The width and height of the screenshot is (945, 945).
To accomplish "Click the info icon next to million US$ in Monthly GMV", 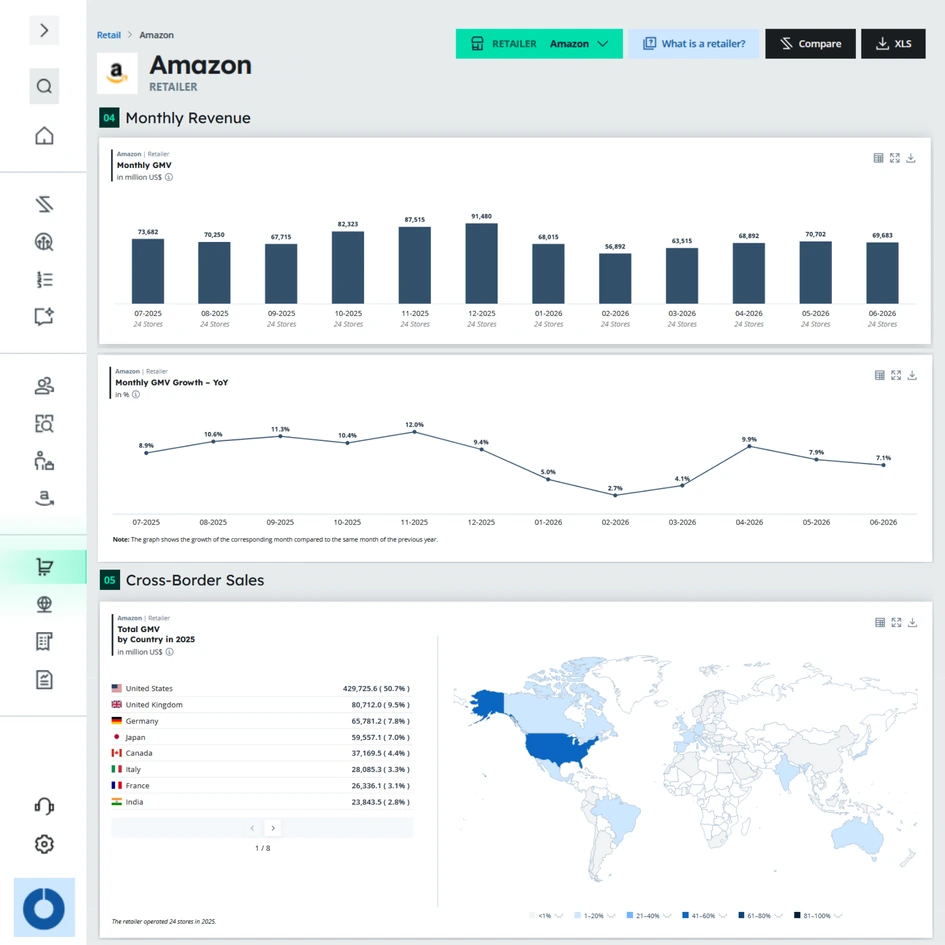I will pyautogui.click(x=169, y=177).
